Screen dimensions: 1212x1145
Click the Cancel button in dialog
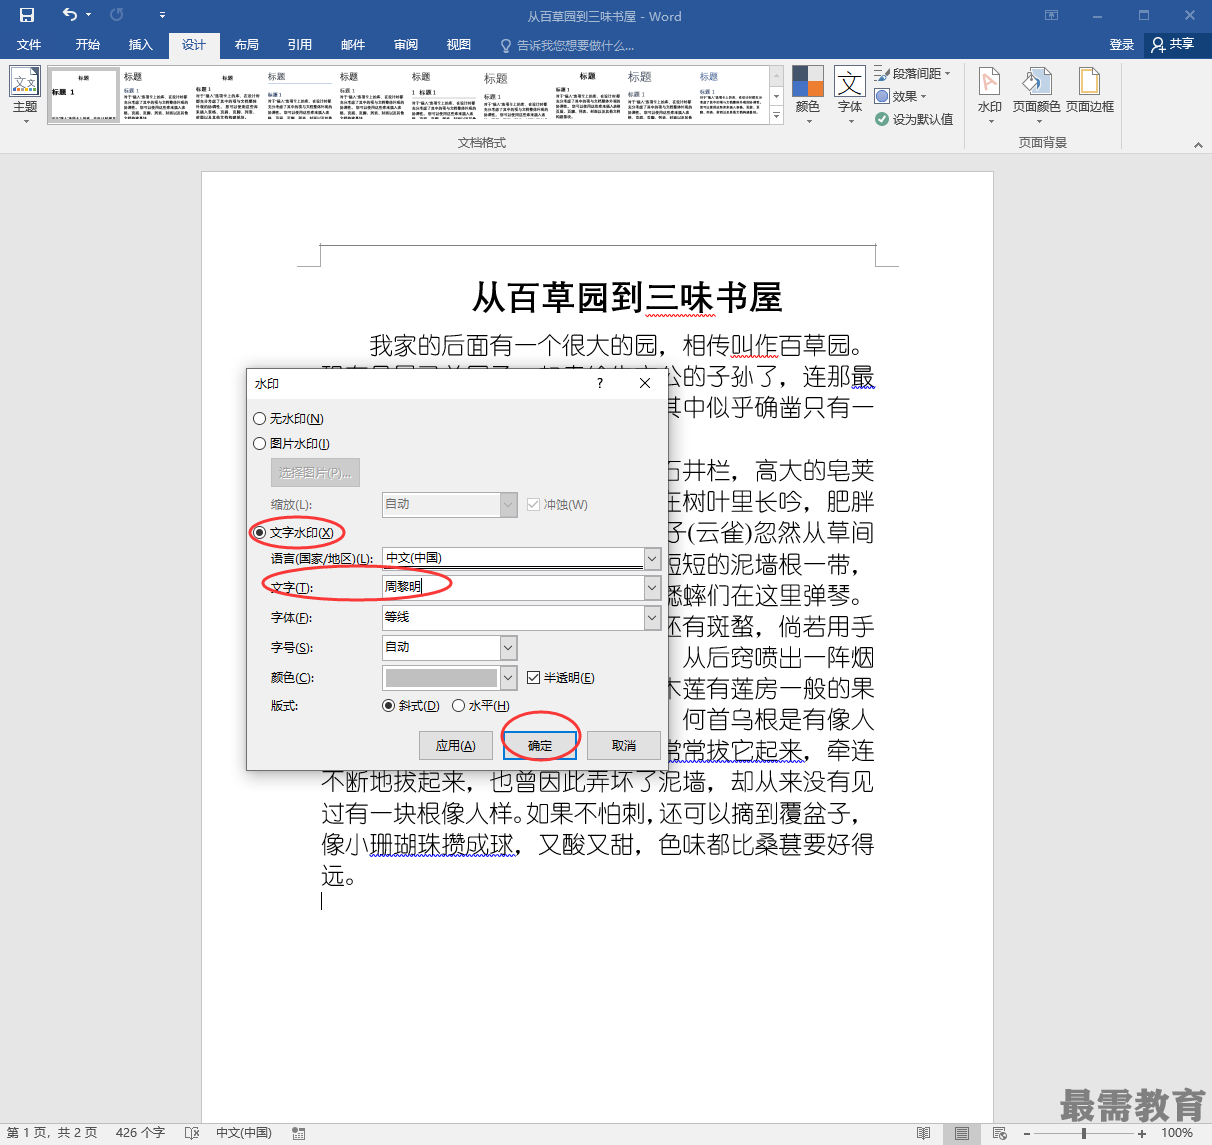pyautogui.click(x=624, y=745)
